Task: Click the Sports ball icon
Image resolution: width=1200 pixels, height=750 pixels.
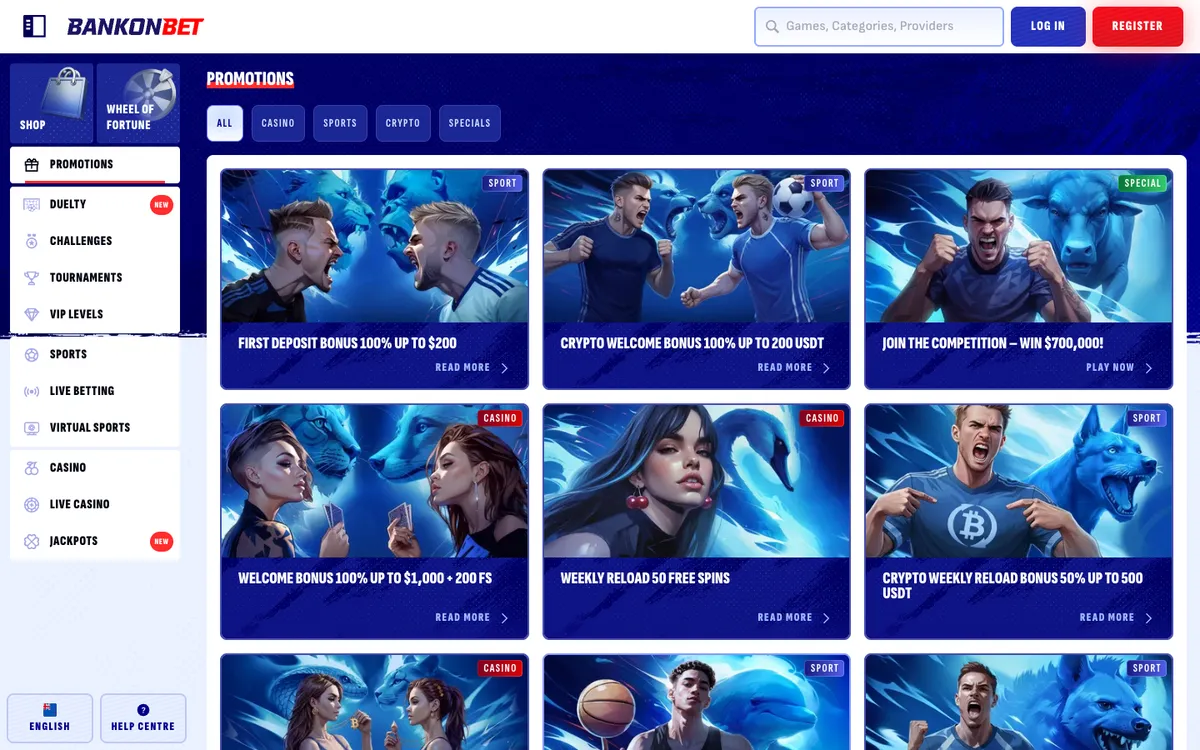Action: [x=32, y=355]
